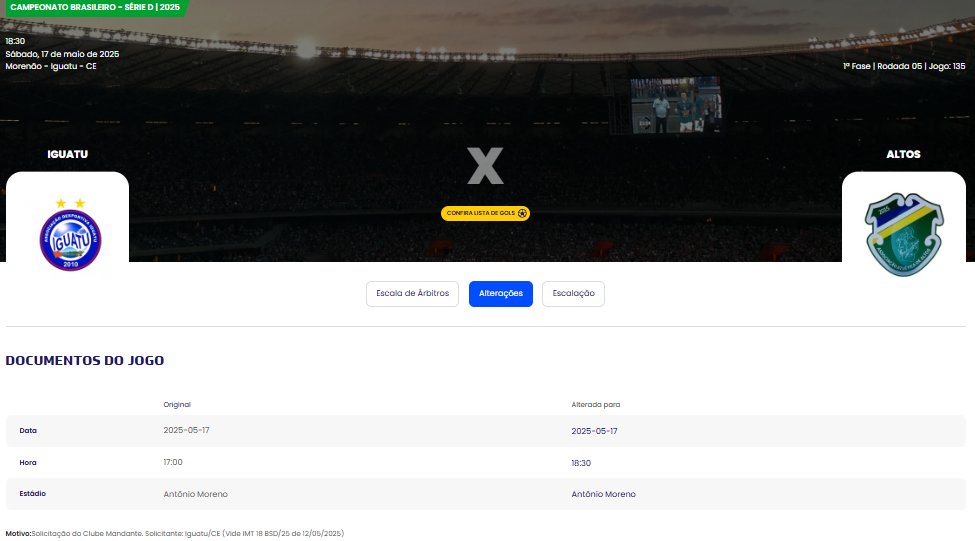Click the Motivo reason text line

click(175, 534)
